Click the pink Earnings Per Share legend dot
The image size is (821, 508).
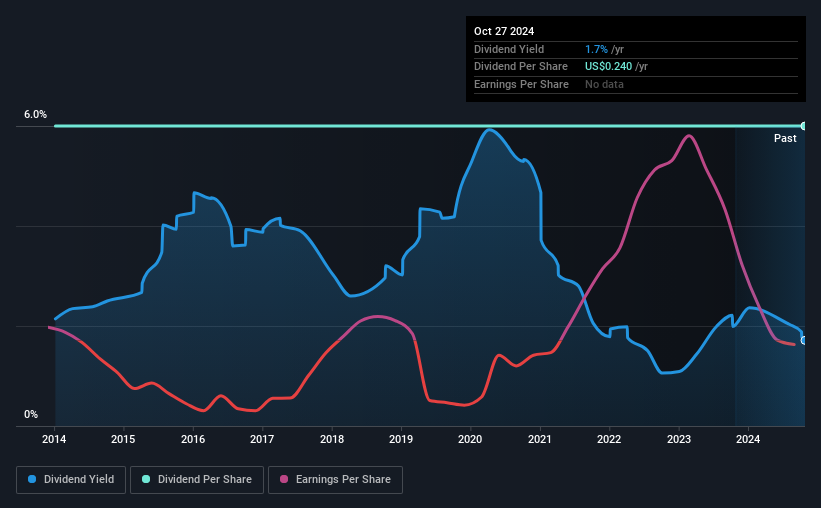pos(284,479)
